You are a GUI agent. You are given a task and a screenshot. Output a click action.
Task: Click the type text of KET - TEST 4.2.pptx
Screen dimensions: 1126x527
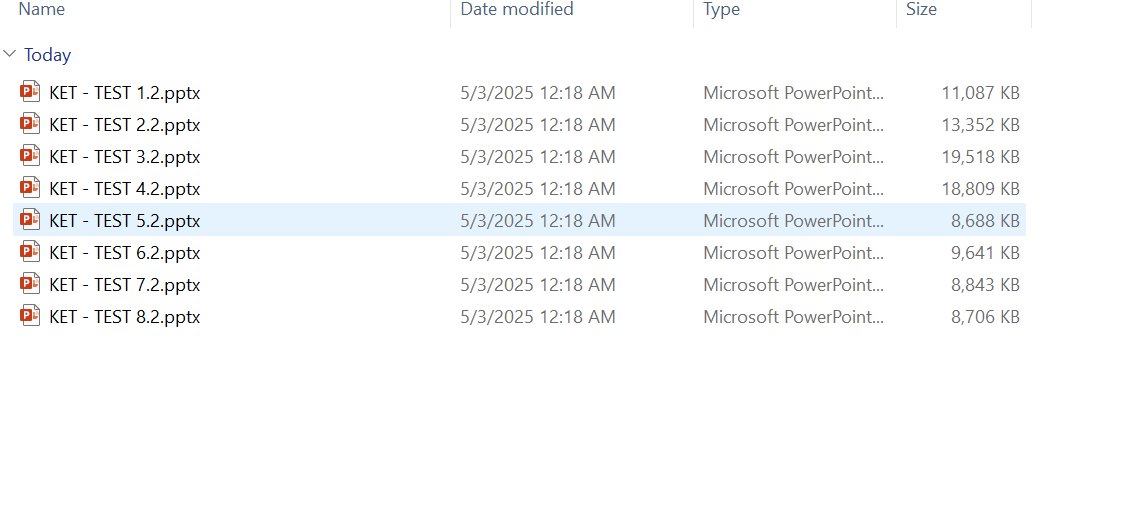tap(793, 189)
